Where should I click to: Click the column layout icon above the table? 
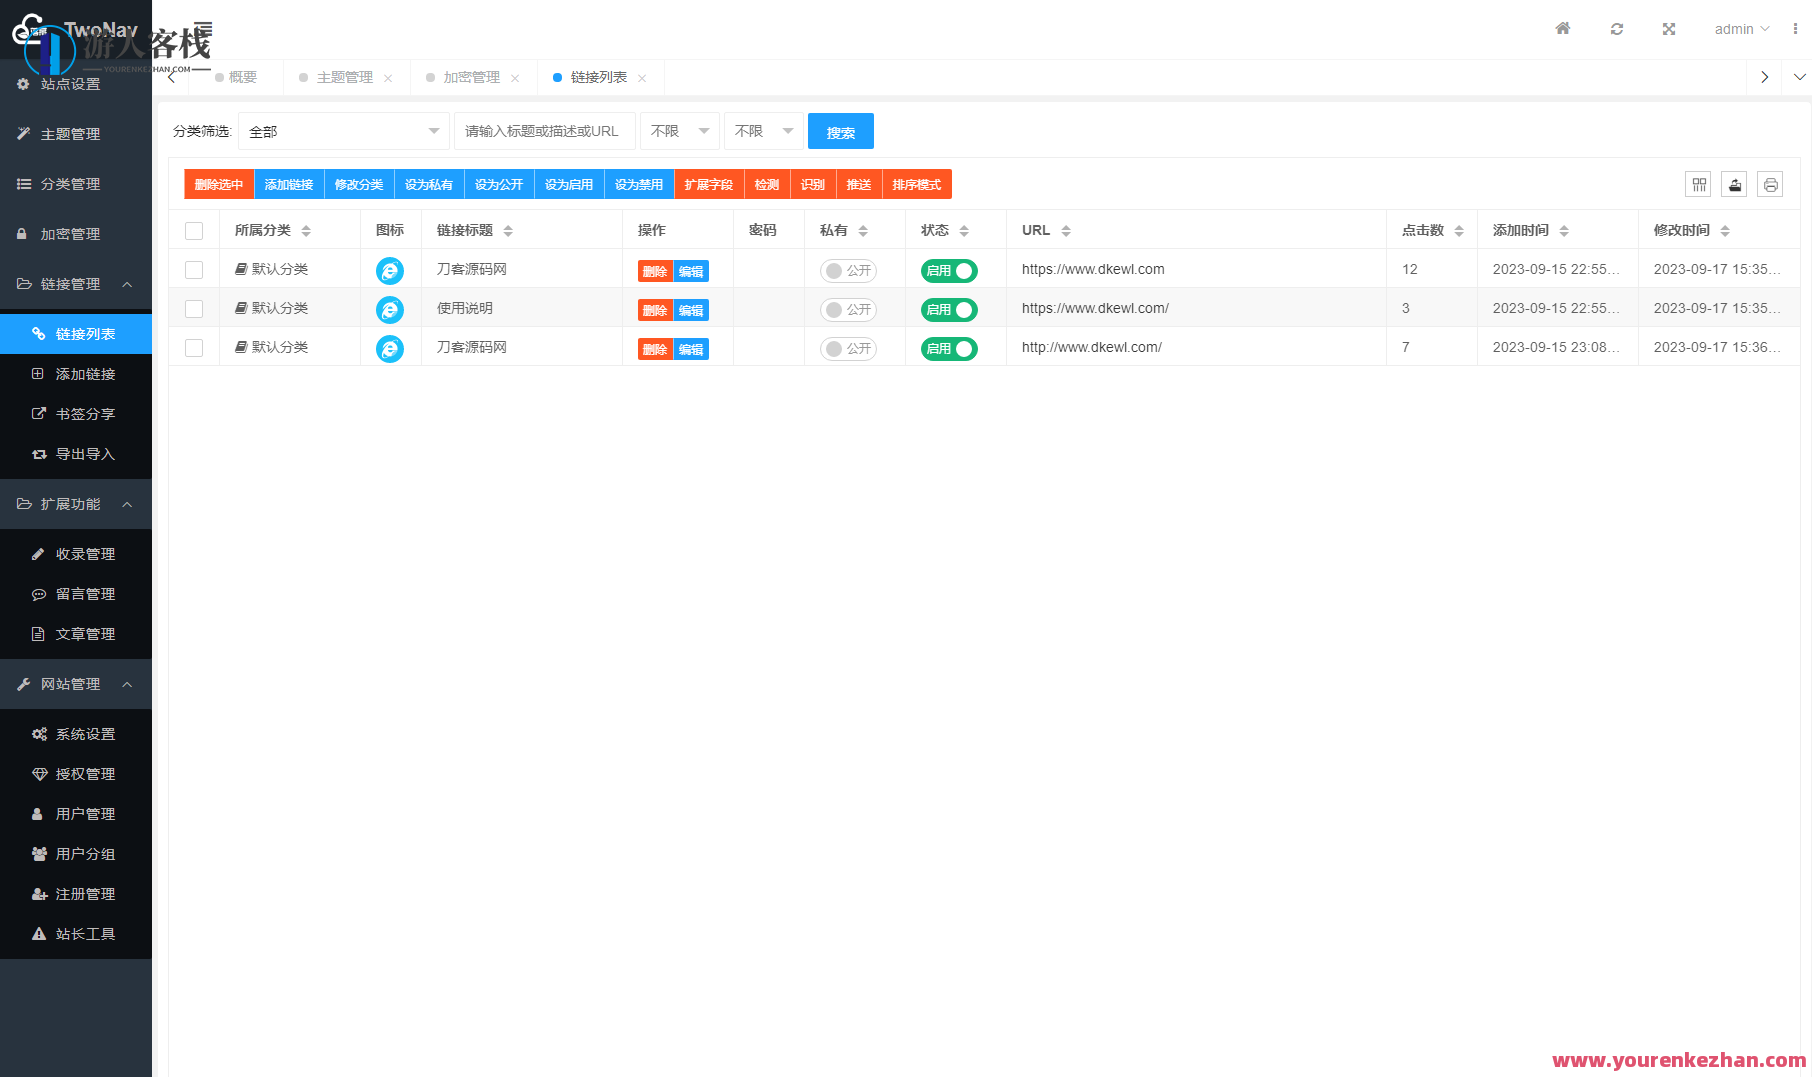tap(1698, 184)
